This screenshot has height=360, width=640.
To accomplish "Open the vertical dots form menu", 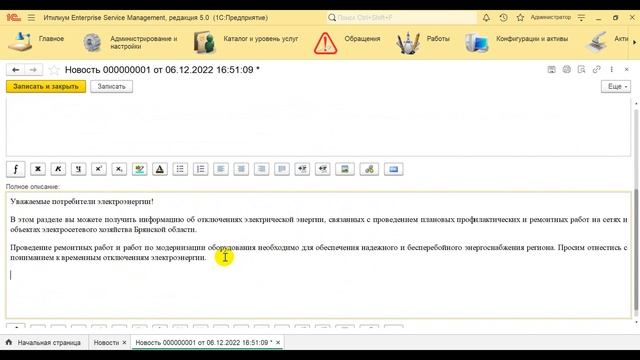I will click(x=611, y=69).
